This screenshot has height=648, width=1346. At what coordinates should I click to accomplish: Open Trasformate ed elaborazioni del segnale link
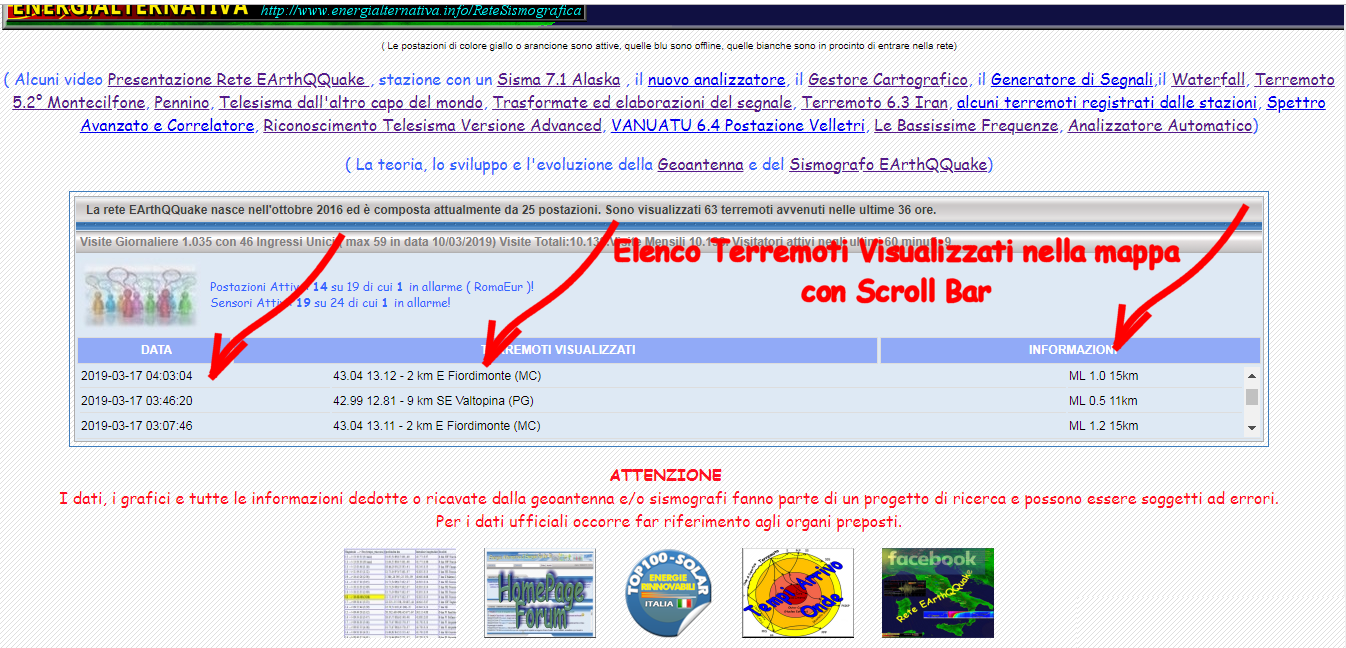(x=643, y=102)
